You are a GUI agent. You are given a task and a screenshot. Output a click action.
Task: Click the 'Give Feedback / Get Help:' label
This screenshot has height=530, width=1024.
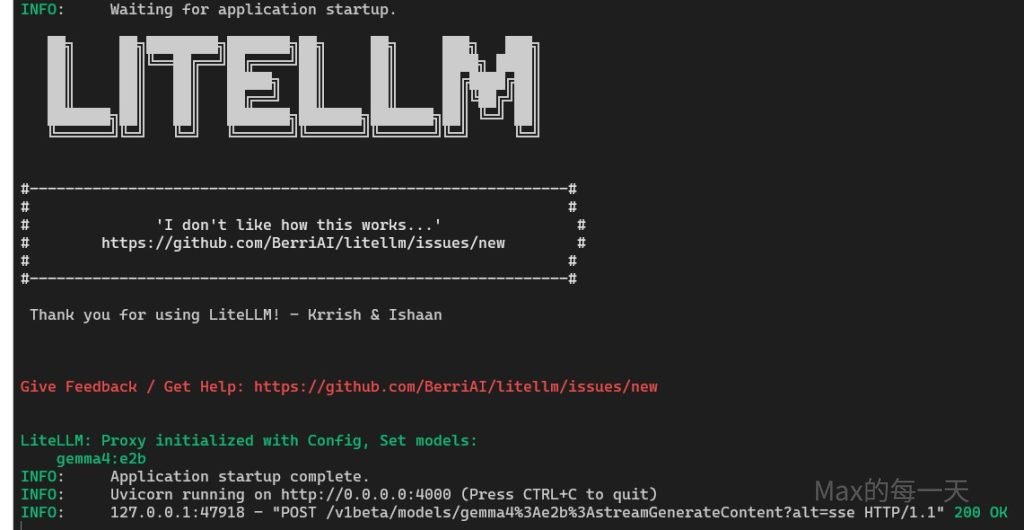(x=133, y=386)
